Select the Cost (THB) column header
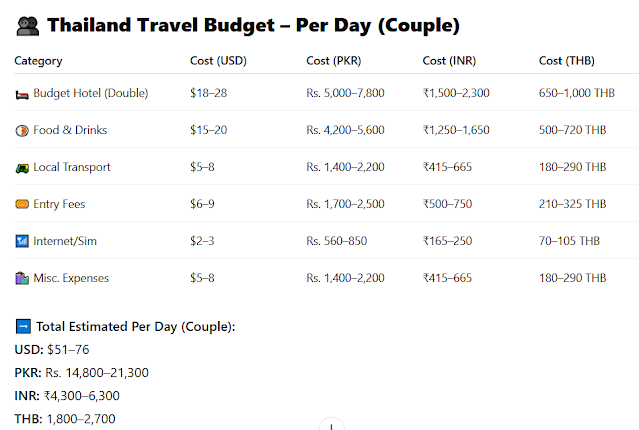Screen dimensions: 639x430 click(x=566, y=61)
